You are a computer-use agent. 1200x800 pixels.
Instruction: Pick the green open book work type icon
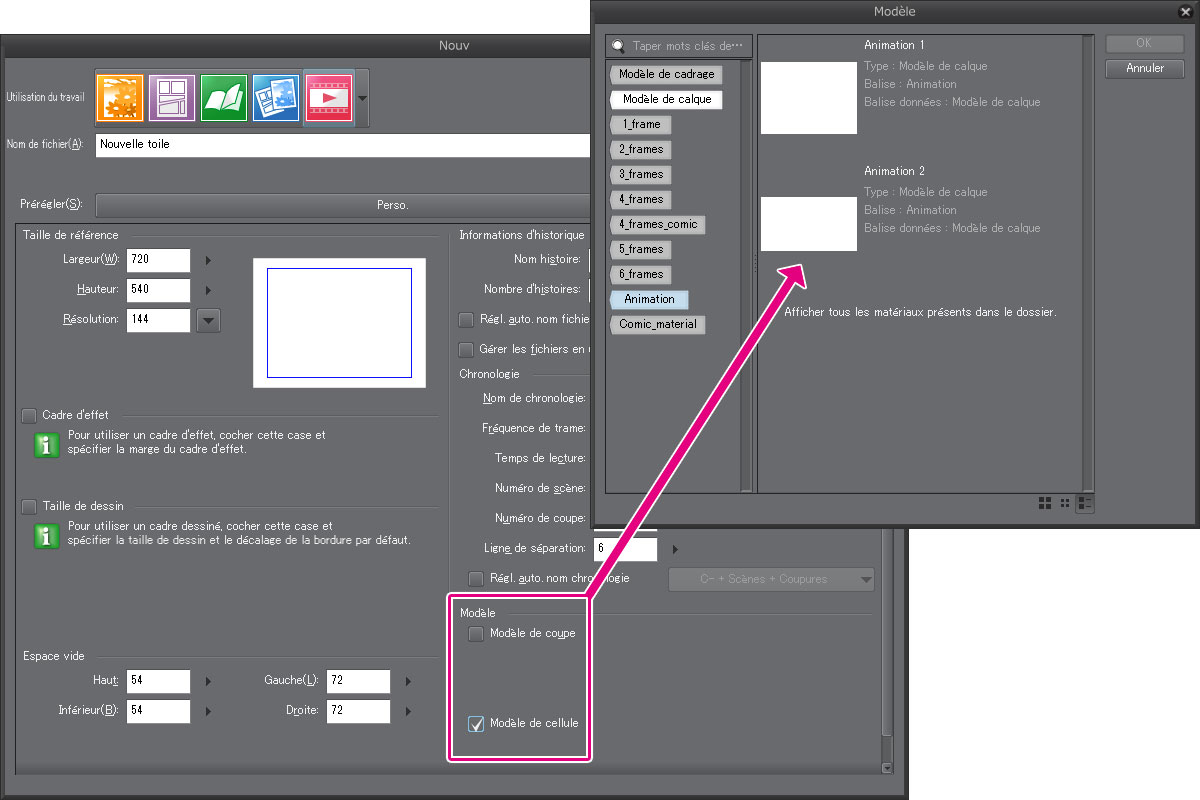click(x=224, y=97)
